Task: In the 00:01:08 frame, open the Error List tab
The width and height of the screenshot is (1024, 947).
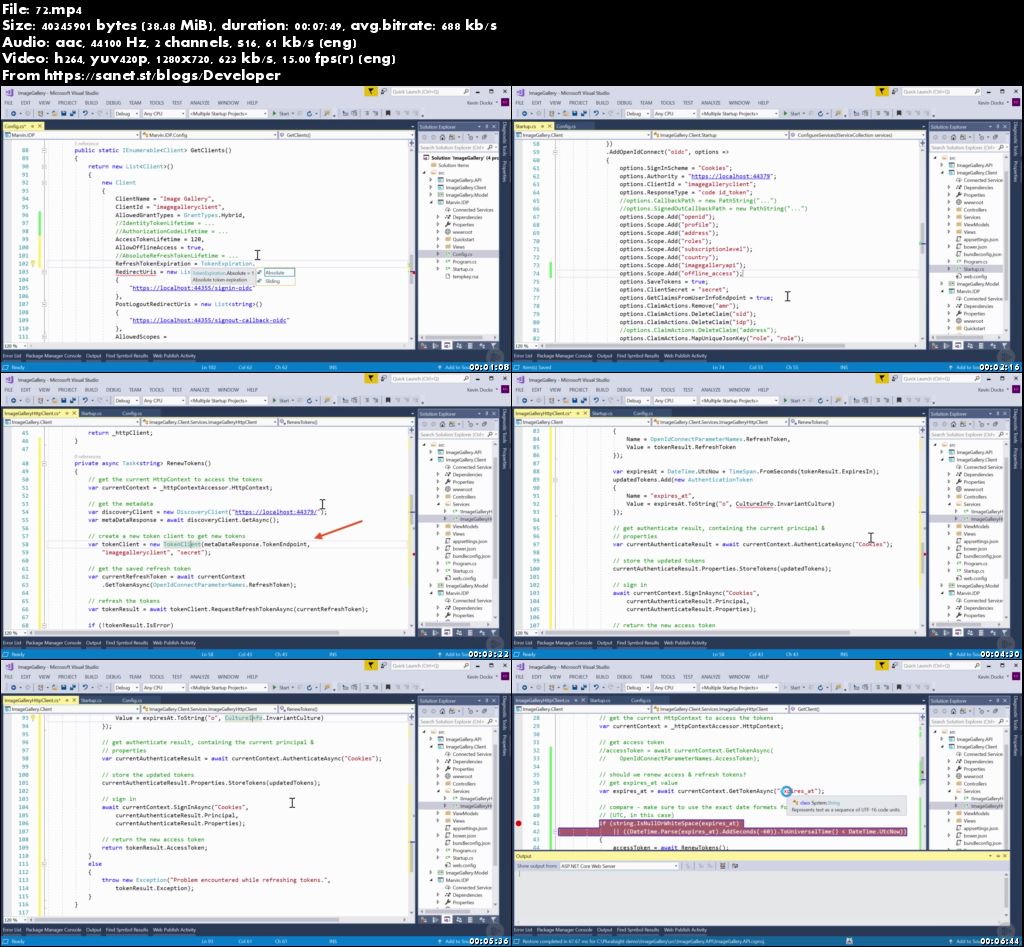Action: coord(12,356)
